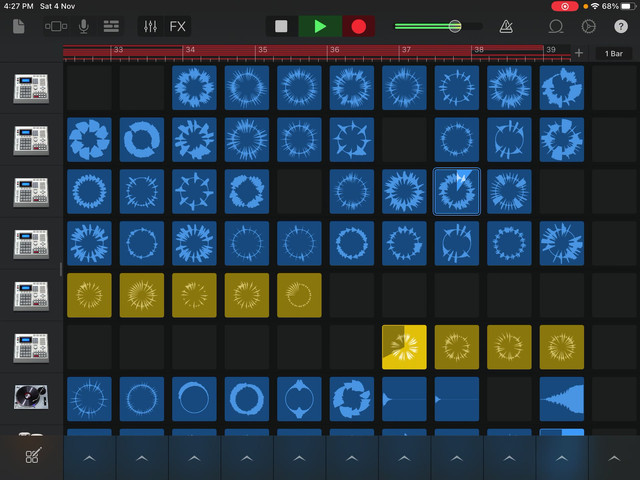Trigger the second column chevron
The height and width of the screenshot is (480, 640).
(x=142, y=458)
